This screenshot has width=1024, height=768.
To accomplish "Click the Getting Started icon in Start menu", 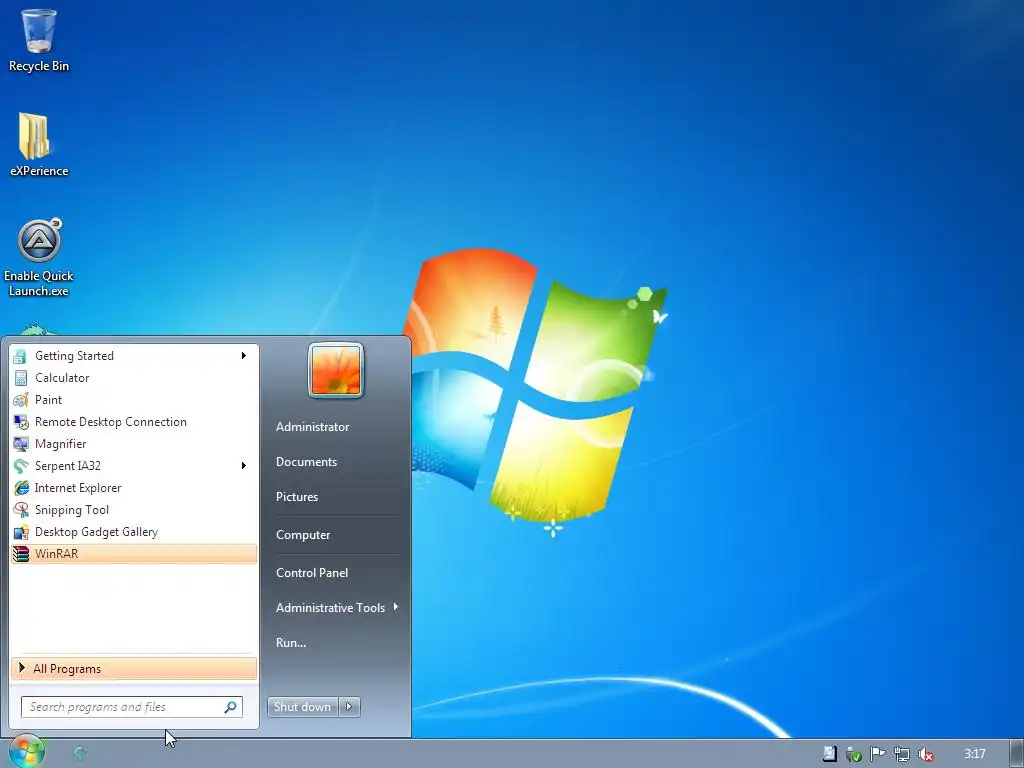I will point(20,356).
